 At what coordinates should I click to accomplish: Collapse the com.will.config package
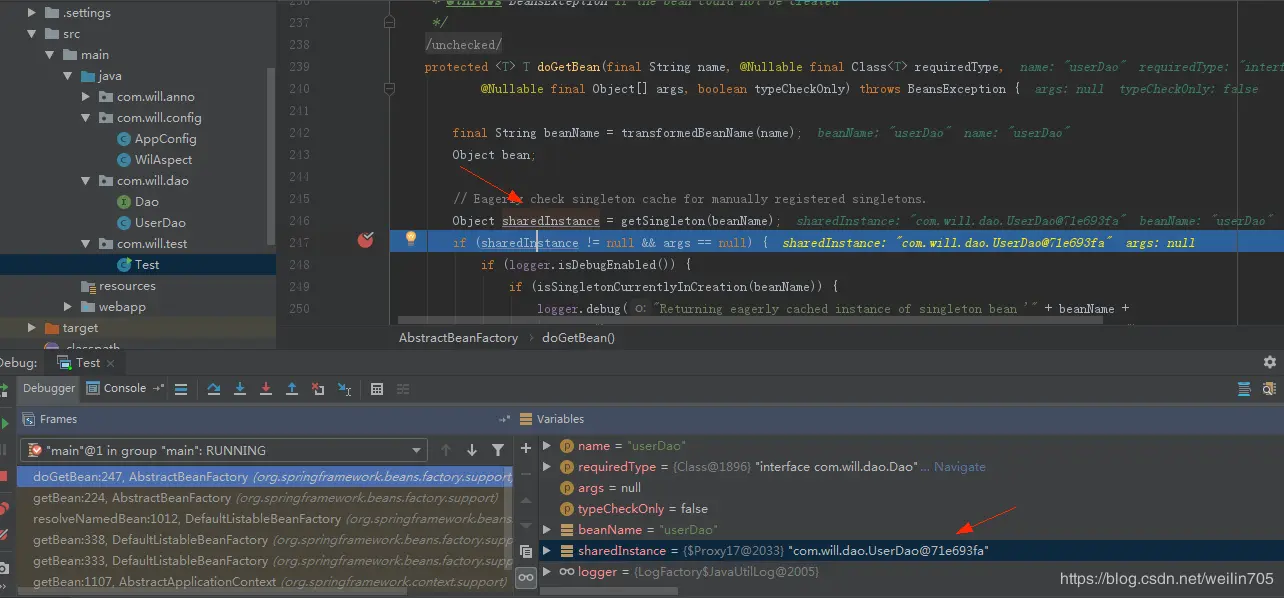click(86, 118)
